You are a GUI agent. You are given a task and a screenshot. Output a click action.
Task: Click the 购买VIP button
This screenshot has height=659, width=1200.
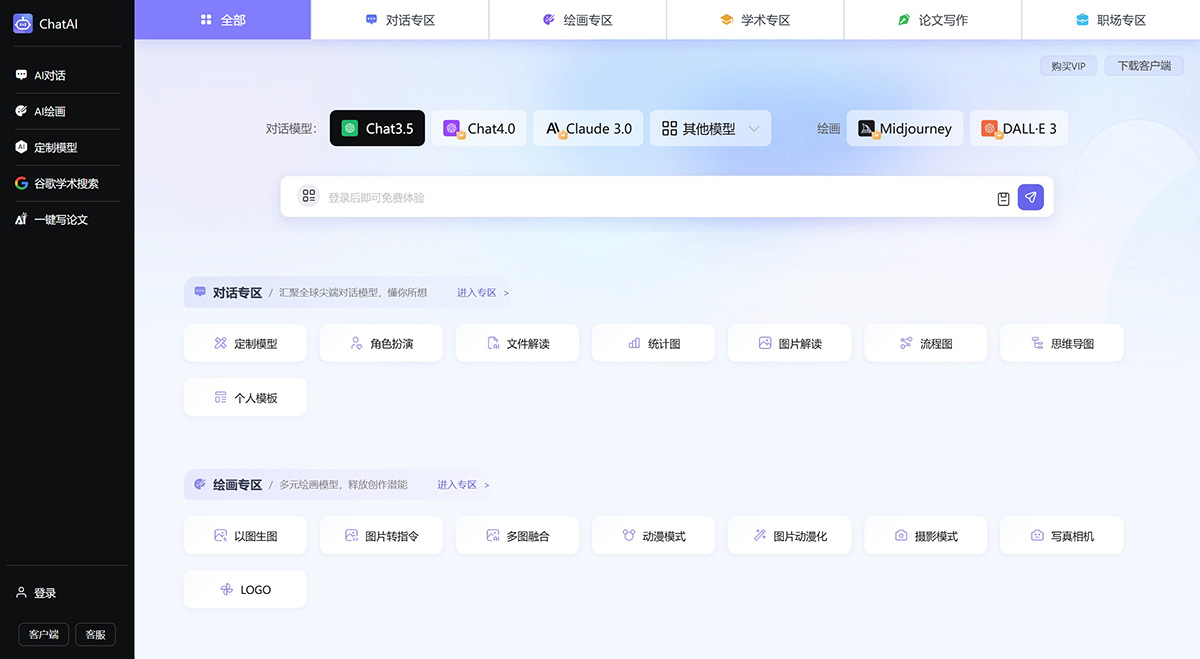pos(1070,65)
